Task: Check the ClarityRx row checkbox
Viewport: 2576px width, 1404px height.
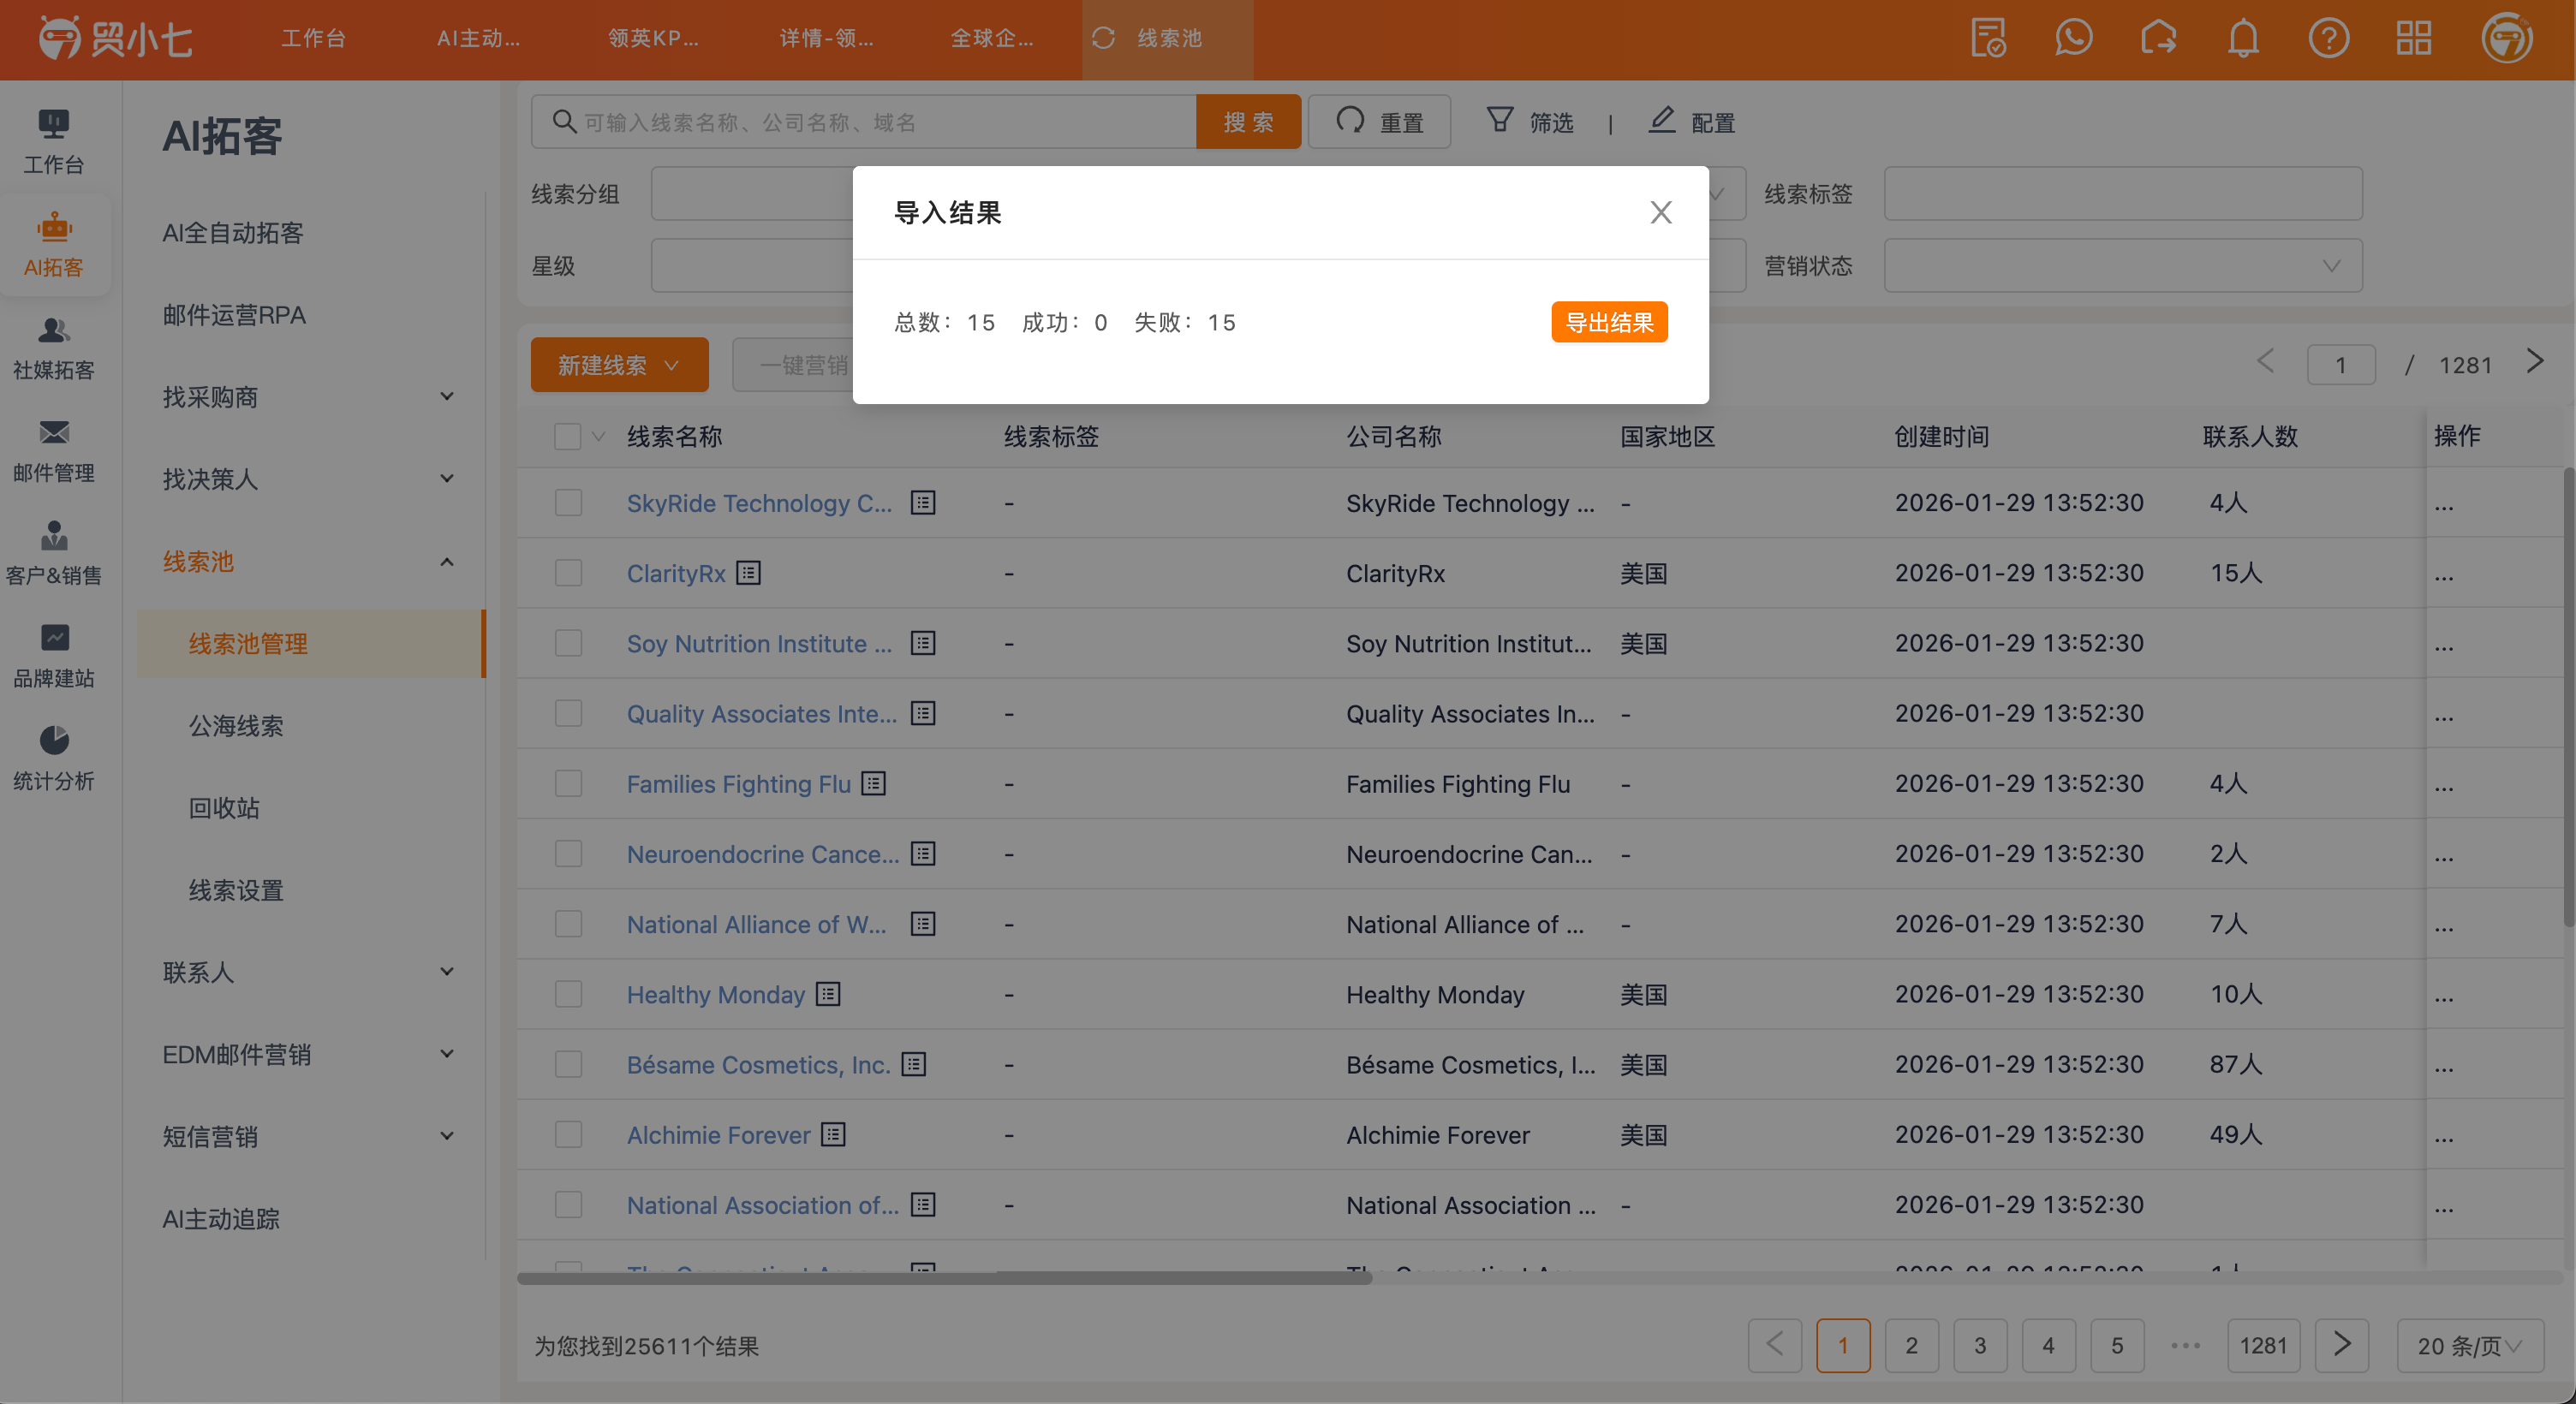Action: tap(568, 573)
